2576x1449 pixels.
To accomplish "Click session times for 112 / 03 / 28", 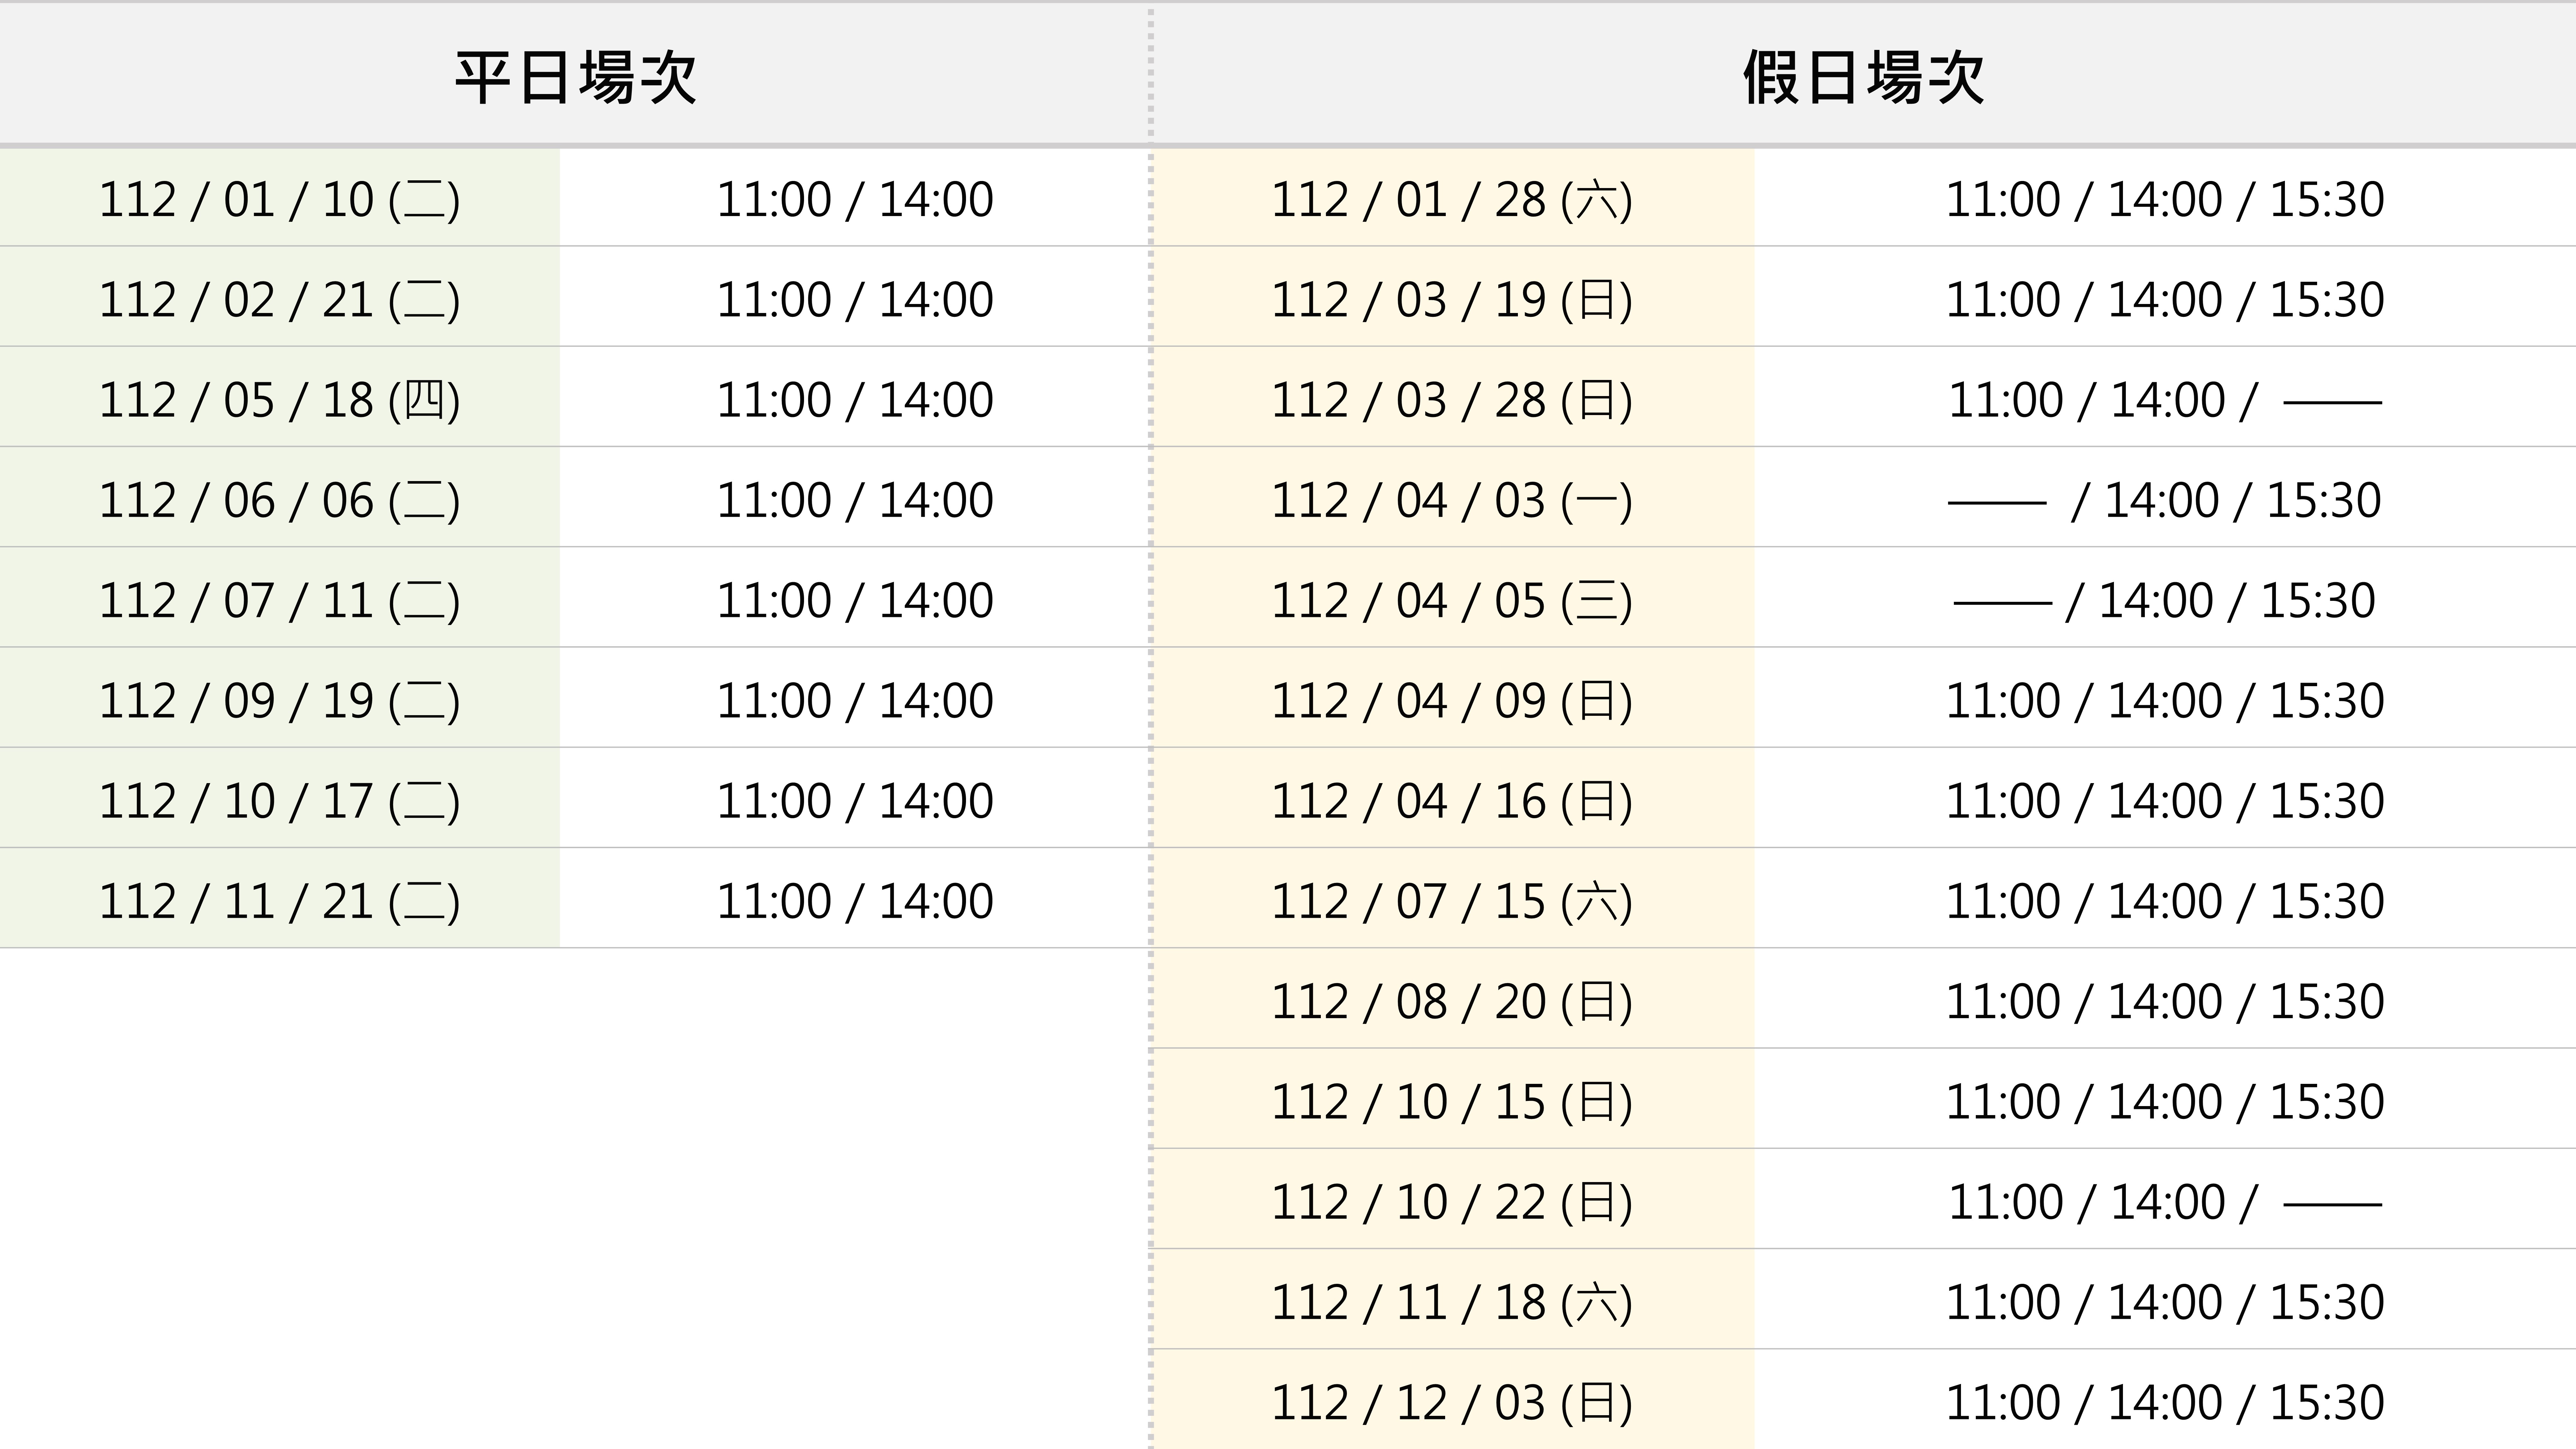I will pos(2165,400).
